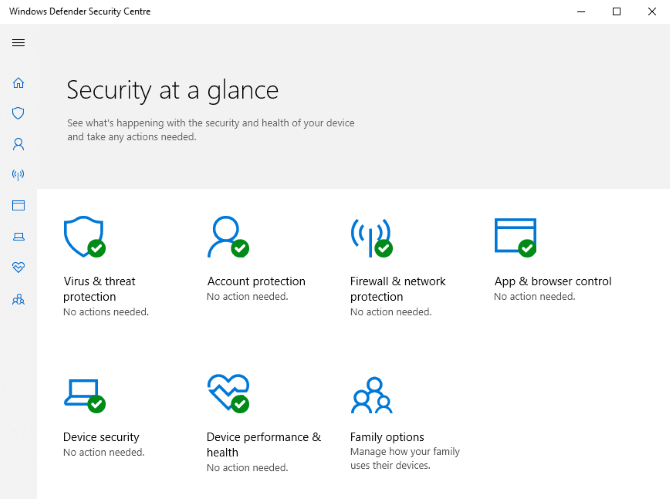Open the sidebar Device security laptop icon
This screenshot has width=670, height=499.
click(x=18, y=237)
